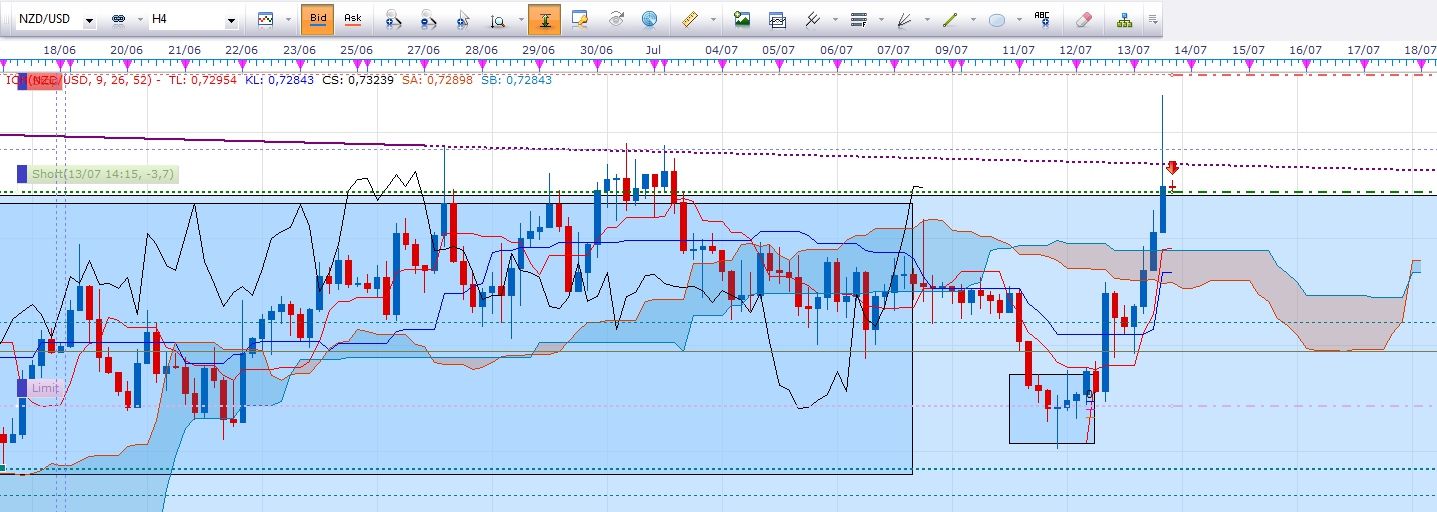1437x512 pixels.
Task: Open the NZD/USD symbol dropdown
Action: 89,20
